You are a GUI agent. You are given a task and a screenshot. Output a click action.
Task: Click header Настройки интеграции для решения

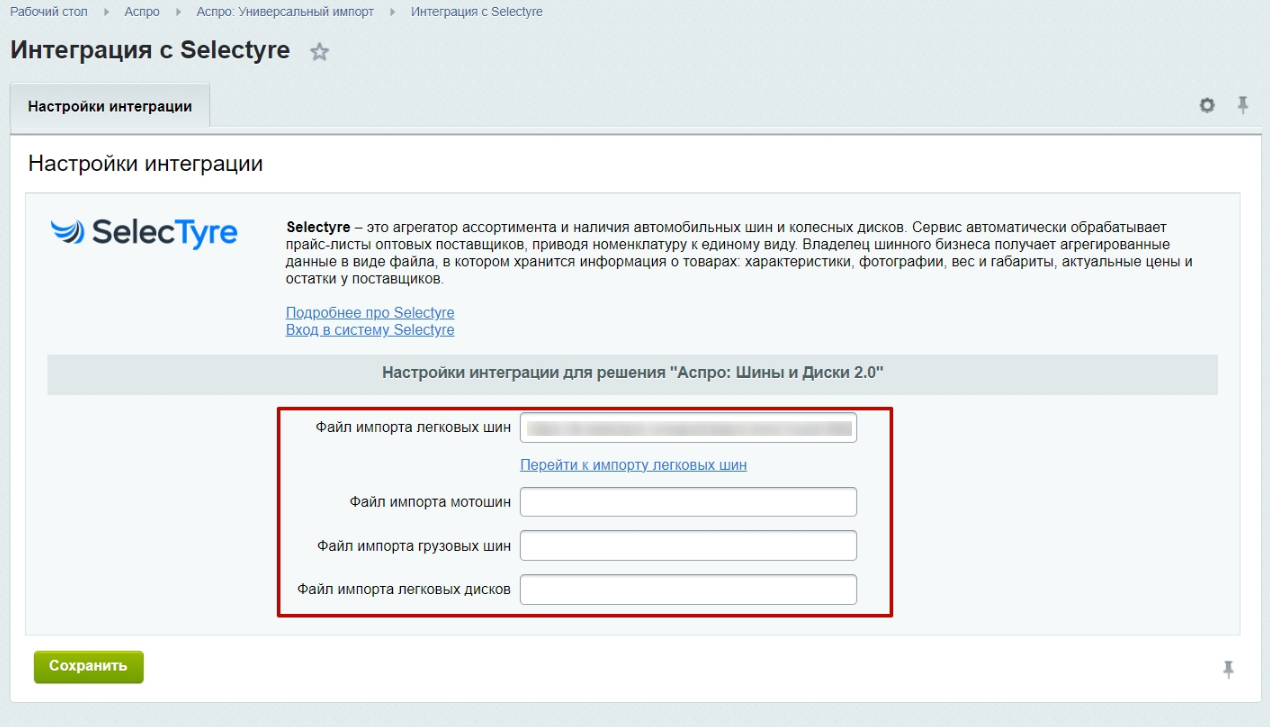(x=633, y=373)
